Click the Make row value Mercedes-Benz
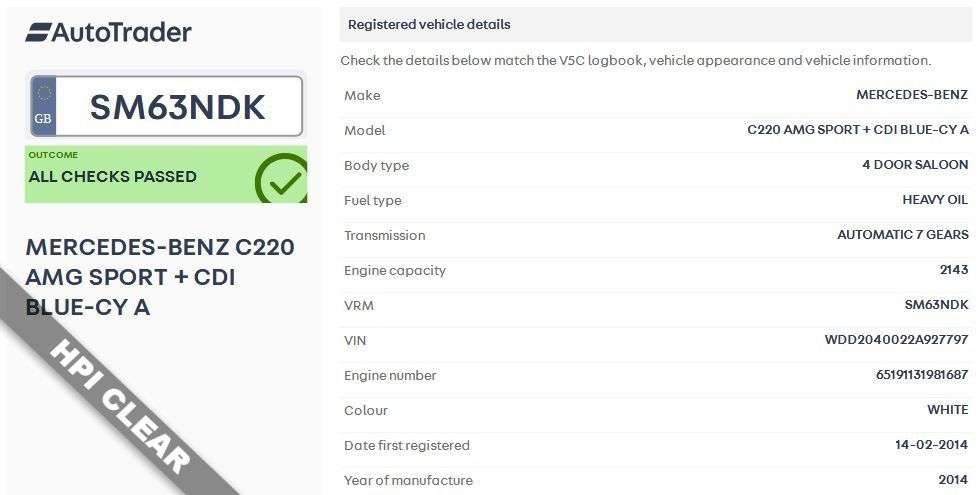 (912, 96)
